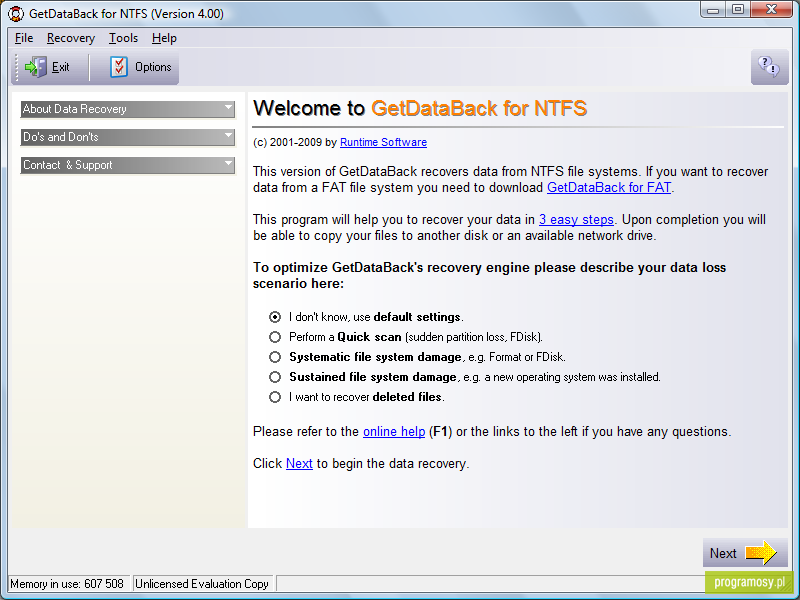Image resolution: width=800 pixels, height=600 pixels.
Task: Expand the About Data Recovery panel arrow
Action: (228, 108)
